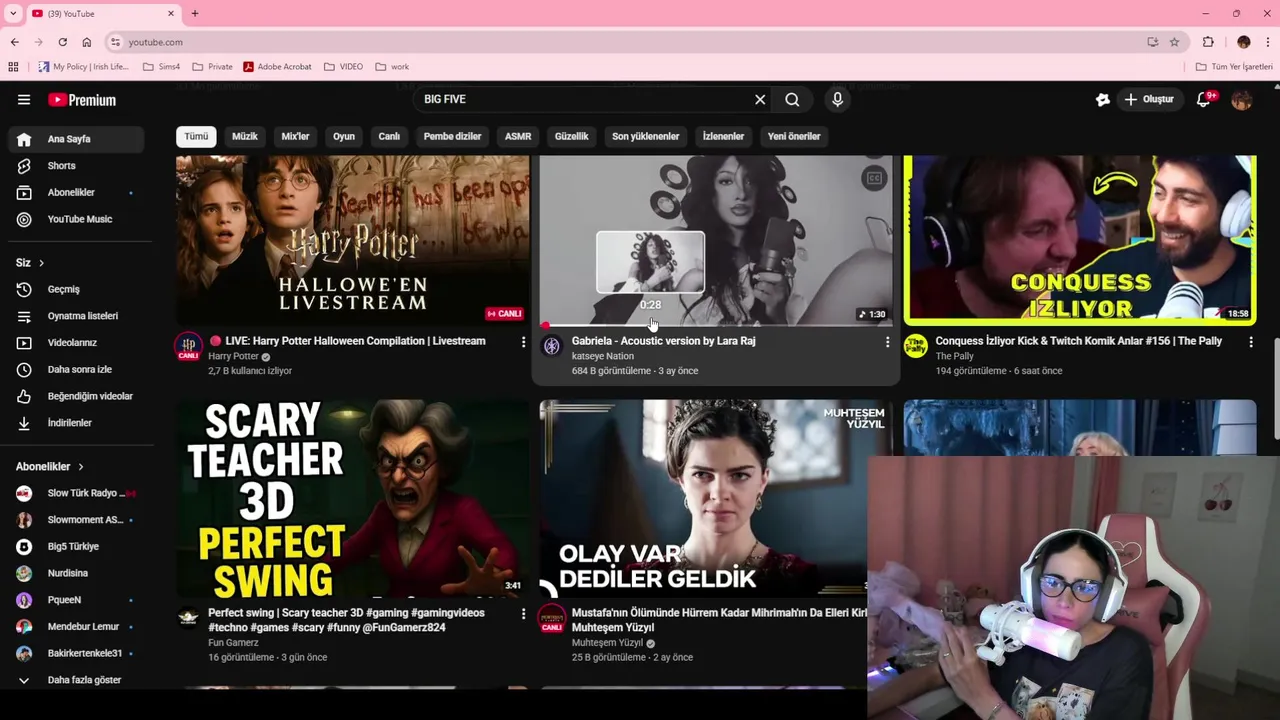The width and height of the screenshot is (1280, 720).
Task: Expand the Abonelikler subscriptions heading
Action: pyautogui.click(x=50, y=467)
